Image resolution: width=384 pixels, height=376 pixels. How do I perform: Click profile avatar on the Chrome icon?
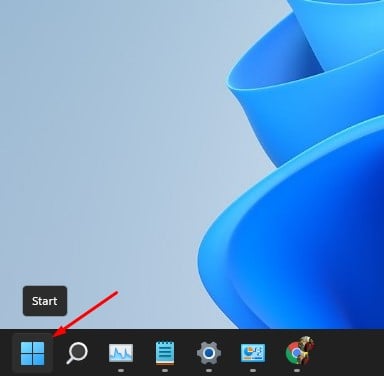(x=305, y=347)
